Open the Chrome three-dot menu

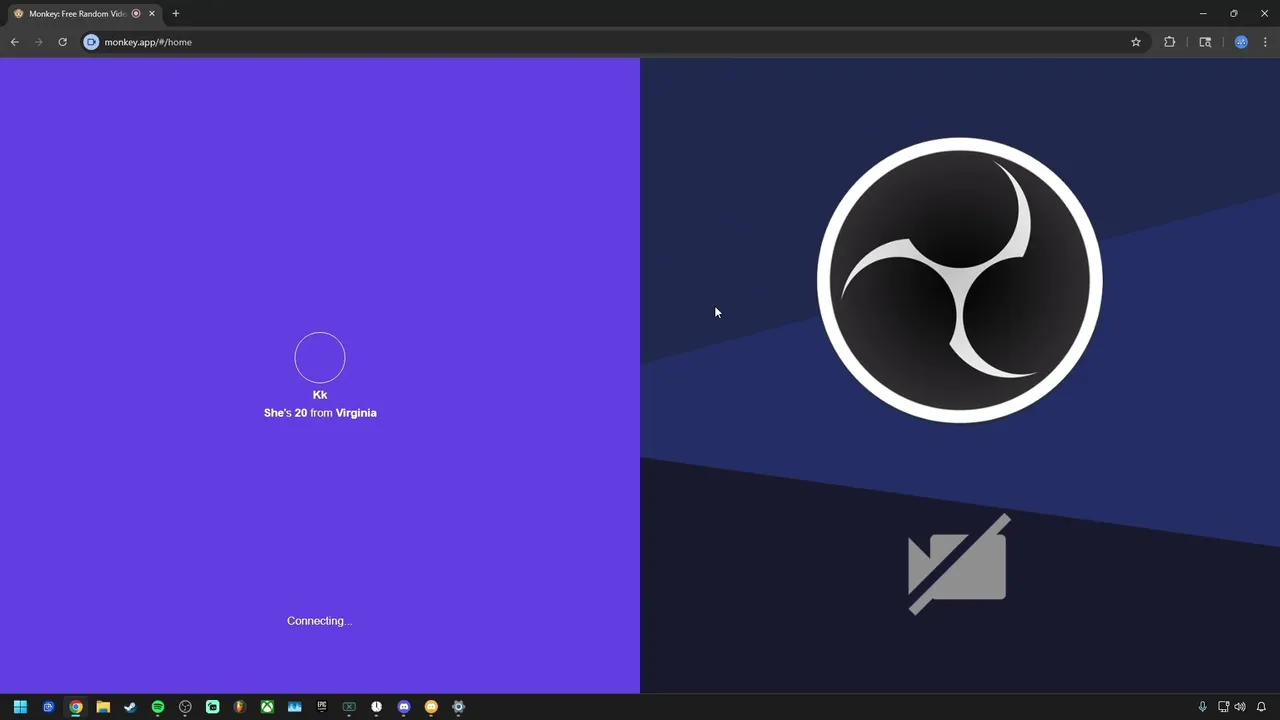click(1266, 42)
